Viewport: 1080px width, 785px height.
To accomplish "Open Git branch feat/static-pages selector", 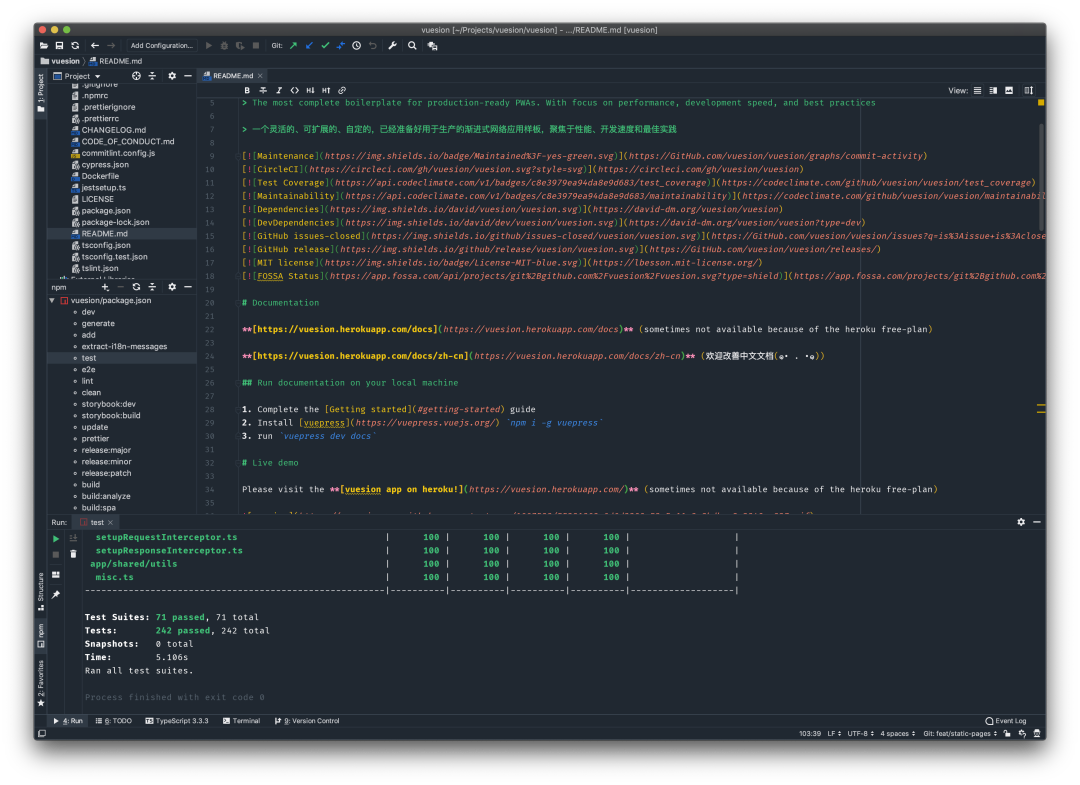I will 960,733.
